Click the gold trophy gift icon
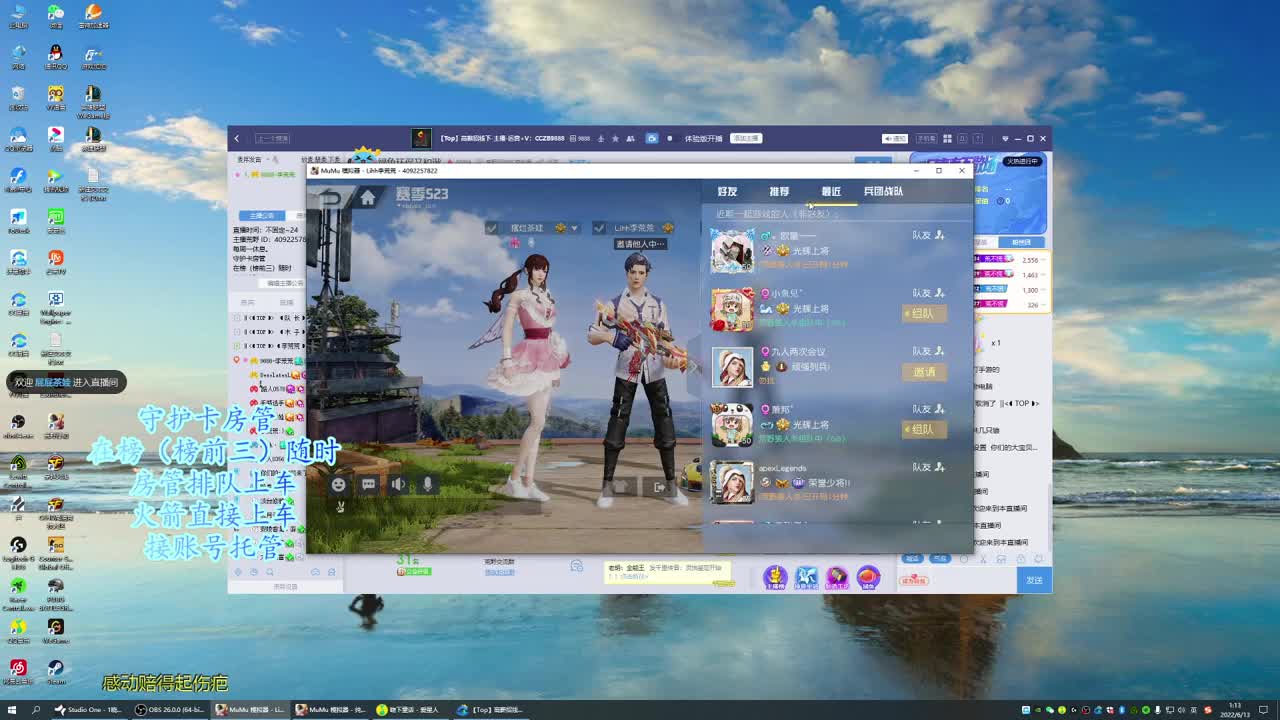The height and width of the screenshot is (720, 1280). [x=775, y=577]
